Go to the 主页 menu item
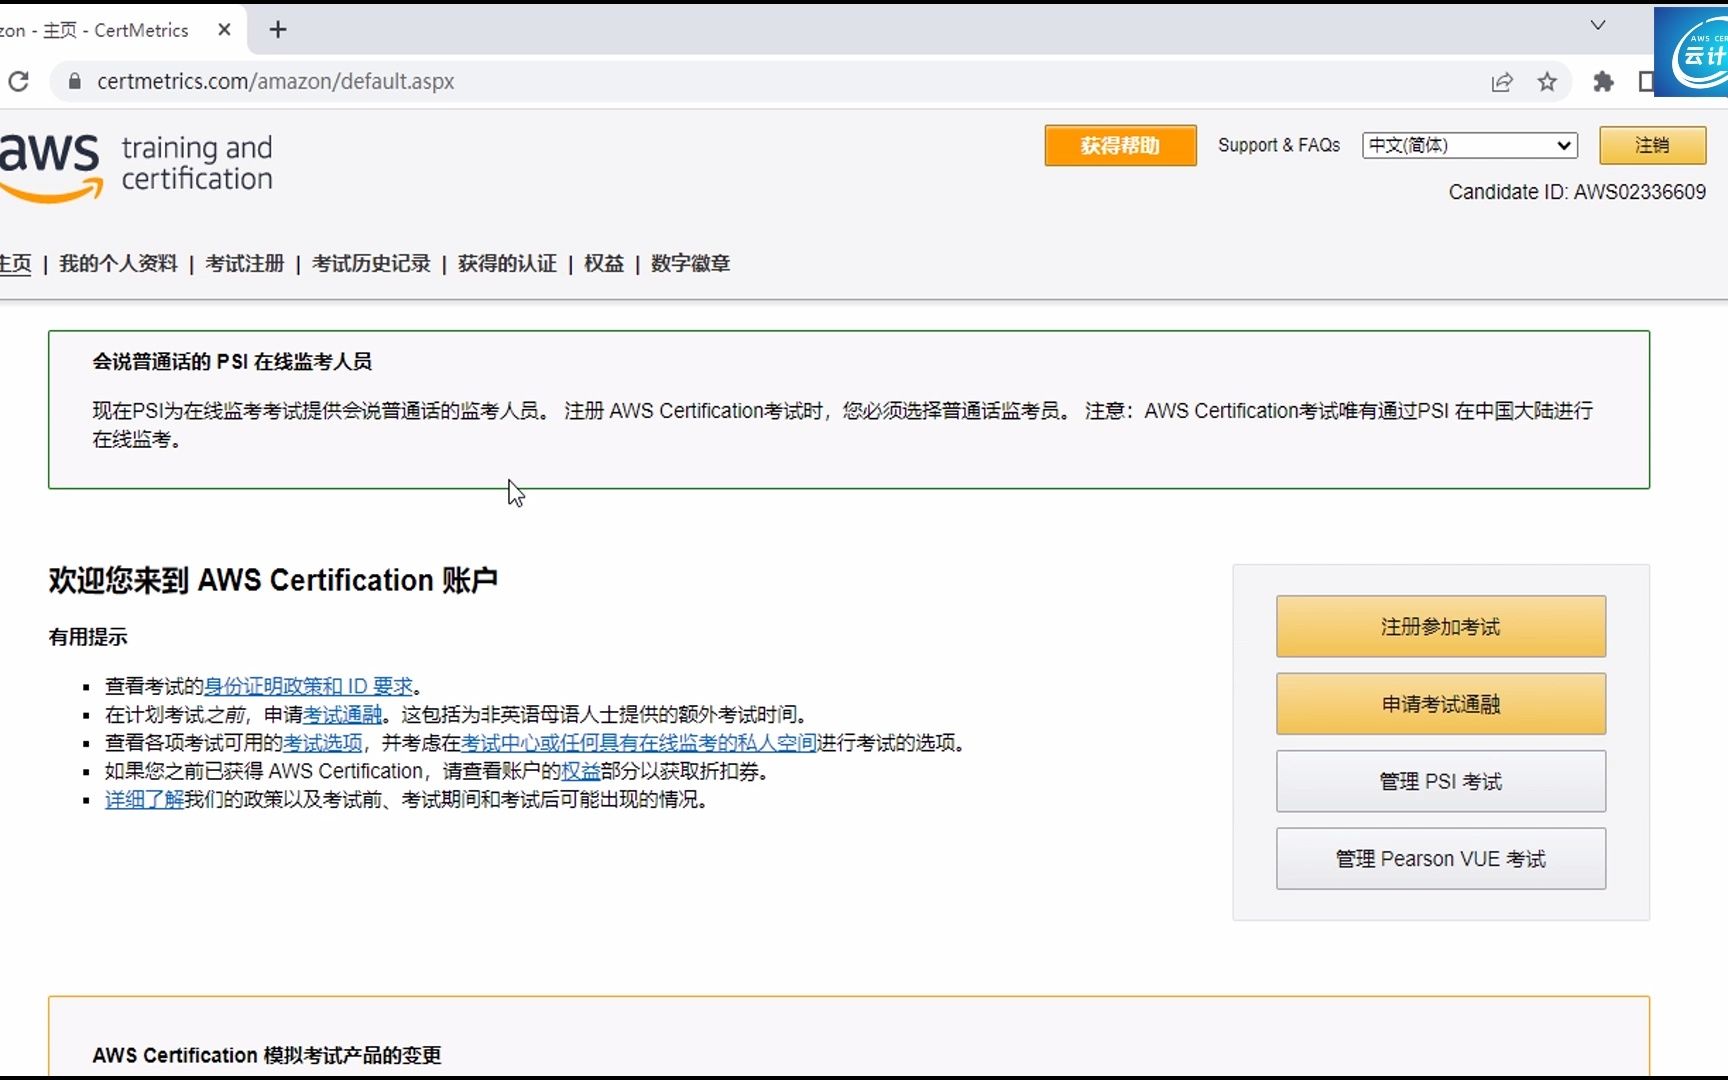 coord(15,264)
